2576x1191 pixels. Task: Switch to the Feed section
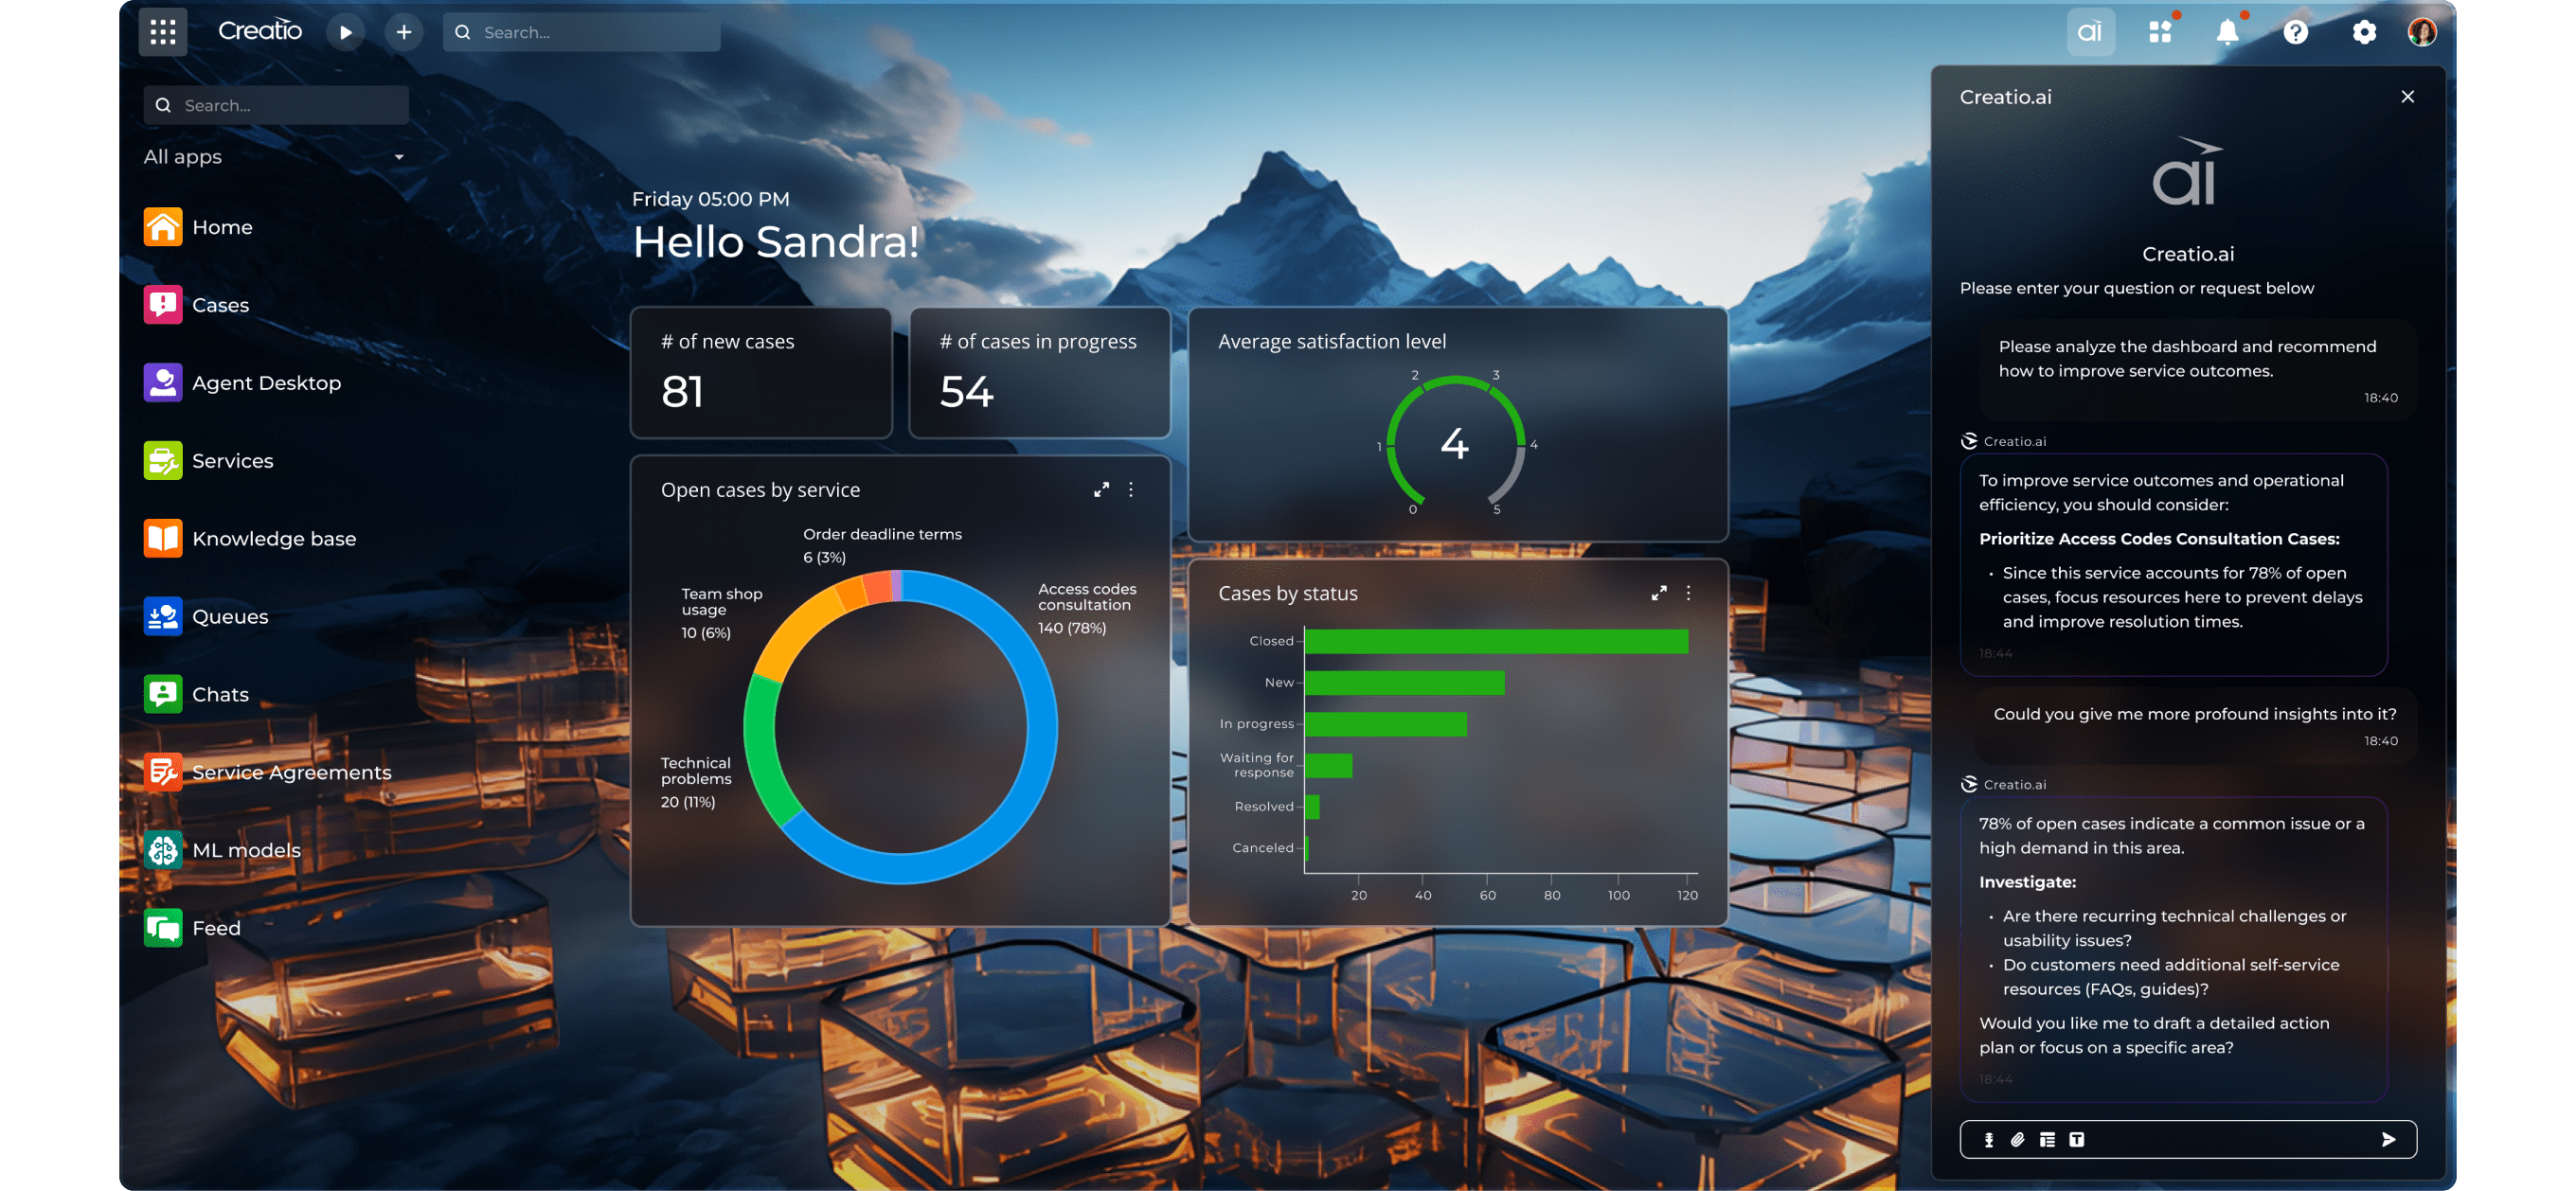(x=162, y=927)
